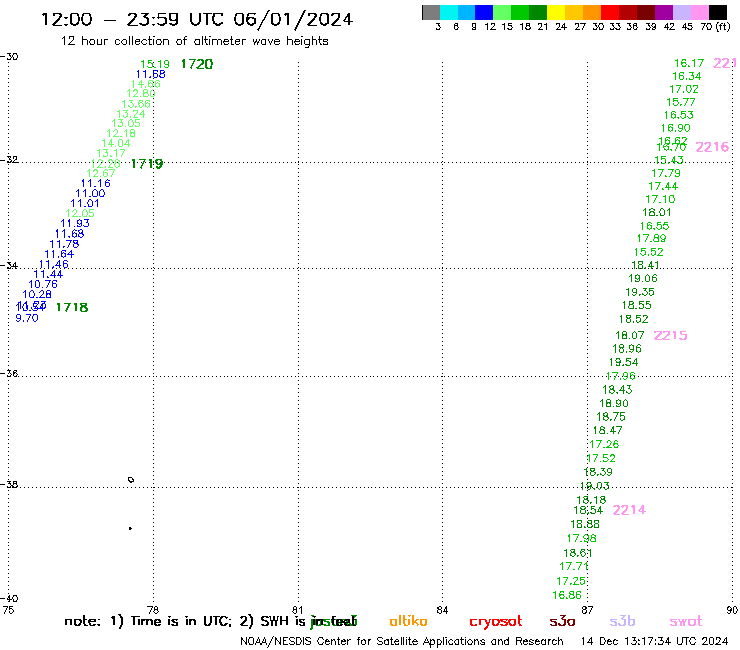
Task: Click the gray swatch in the color scale
Action: (x=431, y=12)
